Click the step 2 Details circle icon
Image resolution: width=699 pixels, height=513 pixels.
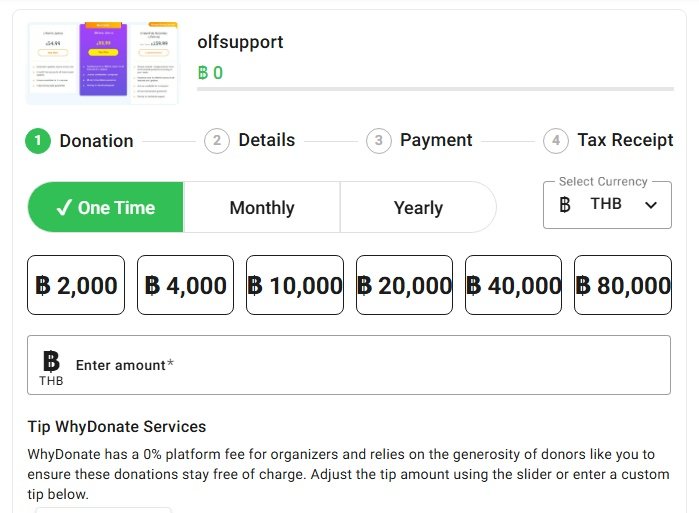tap(216, 141)
